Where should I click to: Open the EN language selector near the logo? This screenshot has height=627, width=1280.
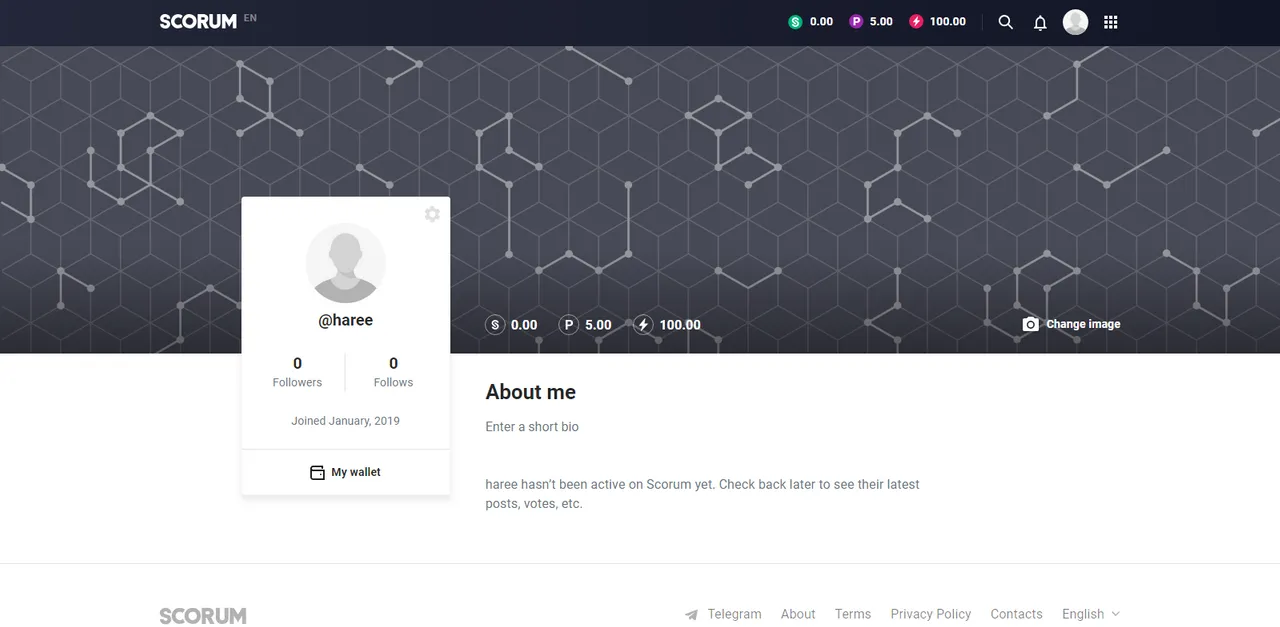[x=250, y=18]
